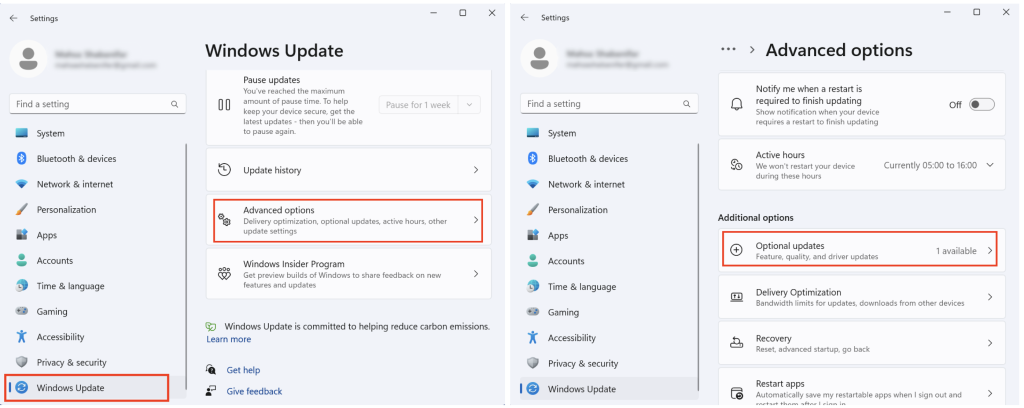Select System in right window sidebar
Screen dimensions: 1024x408
click(609, 133)
